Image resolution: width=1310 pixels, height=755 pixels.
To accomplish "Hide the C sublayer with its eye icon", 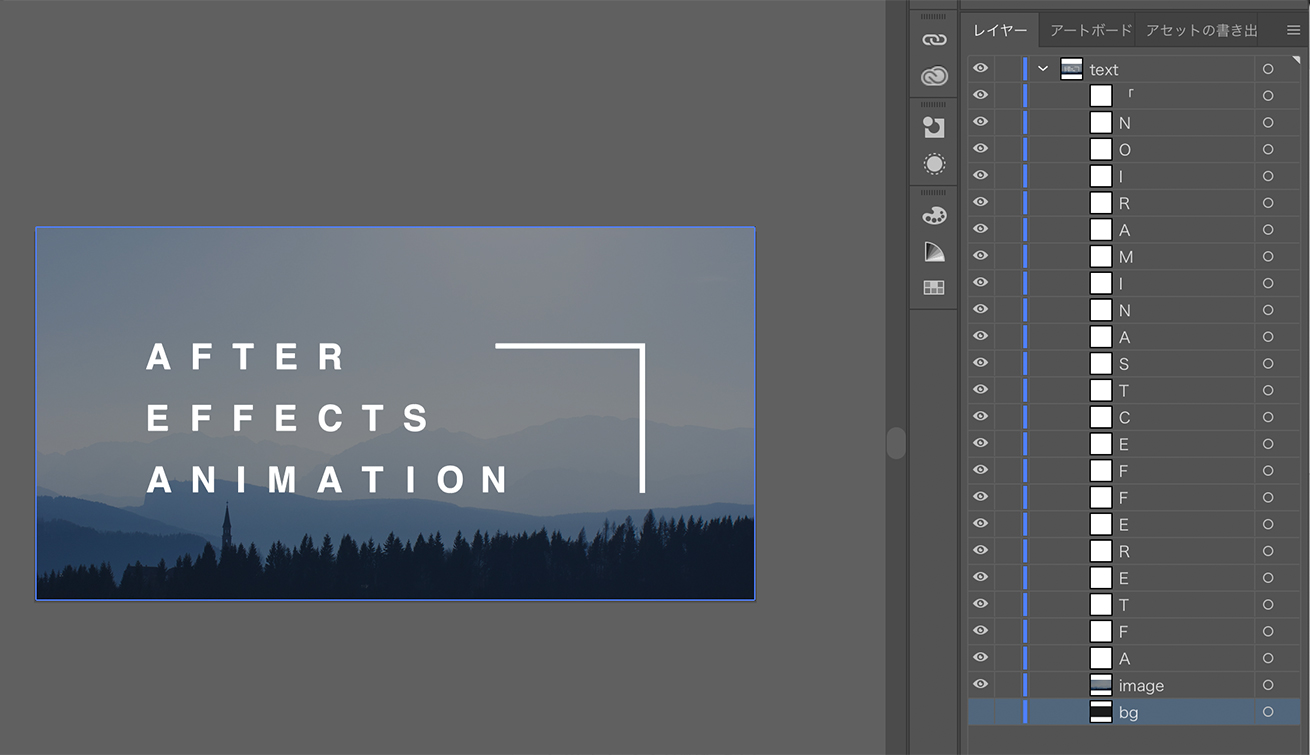I will (981, 416).
